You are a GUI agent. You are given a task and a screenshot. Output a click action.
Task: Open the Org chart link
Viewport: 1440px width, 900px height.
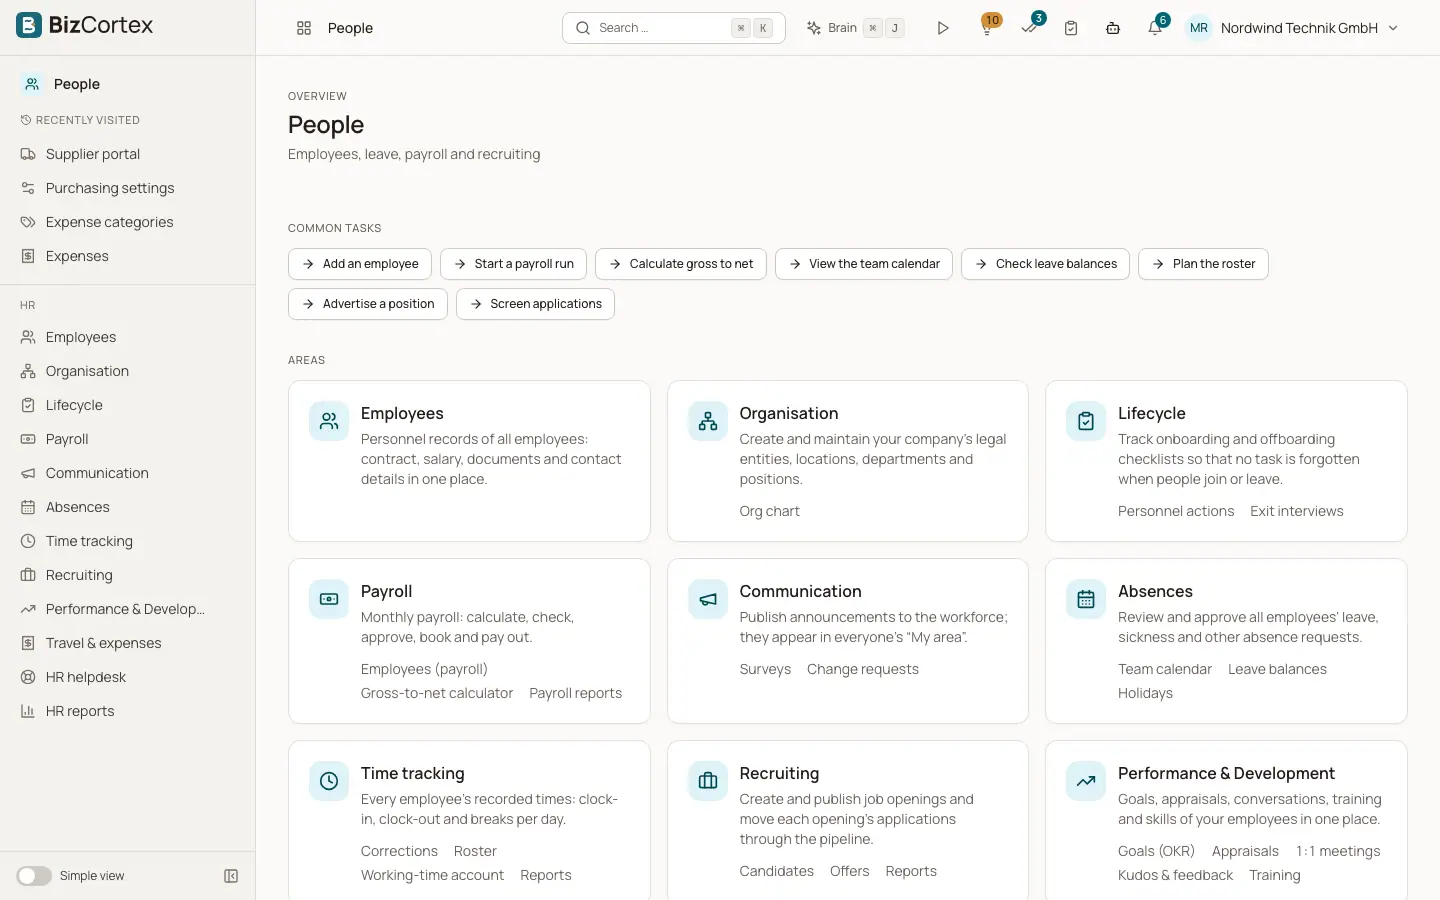769,511
